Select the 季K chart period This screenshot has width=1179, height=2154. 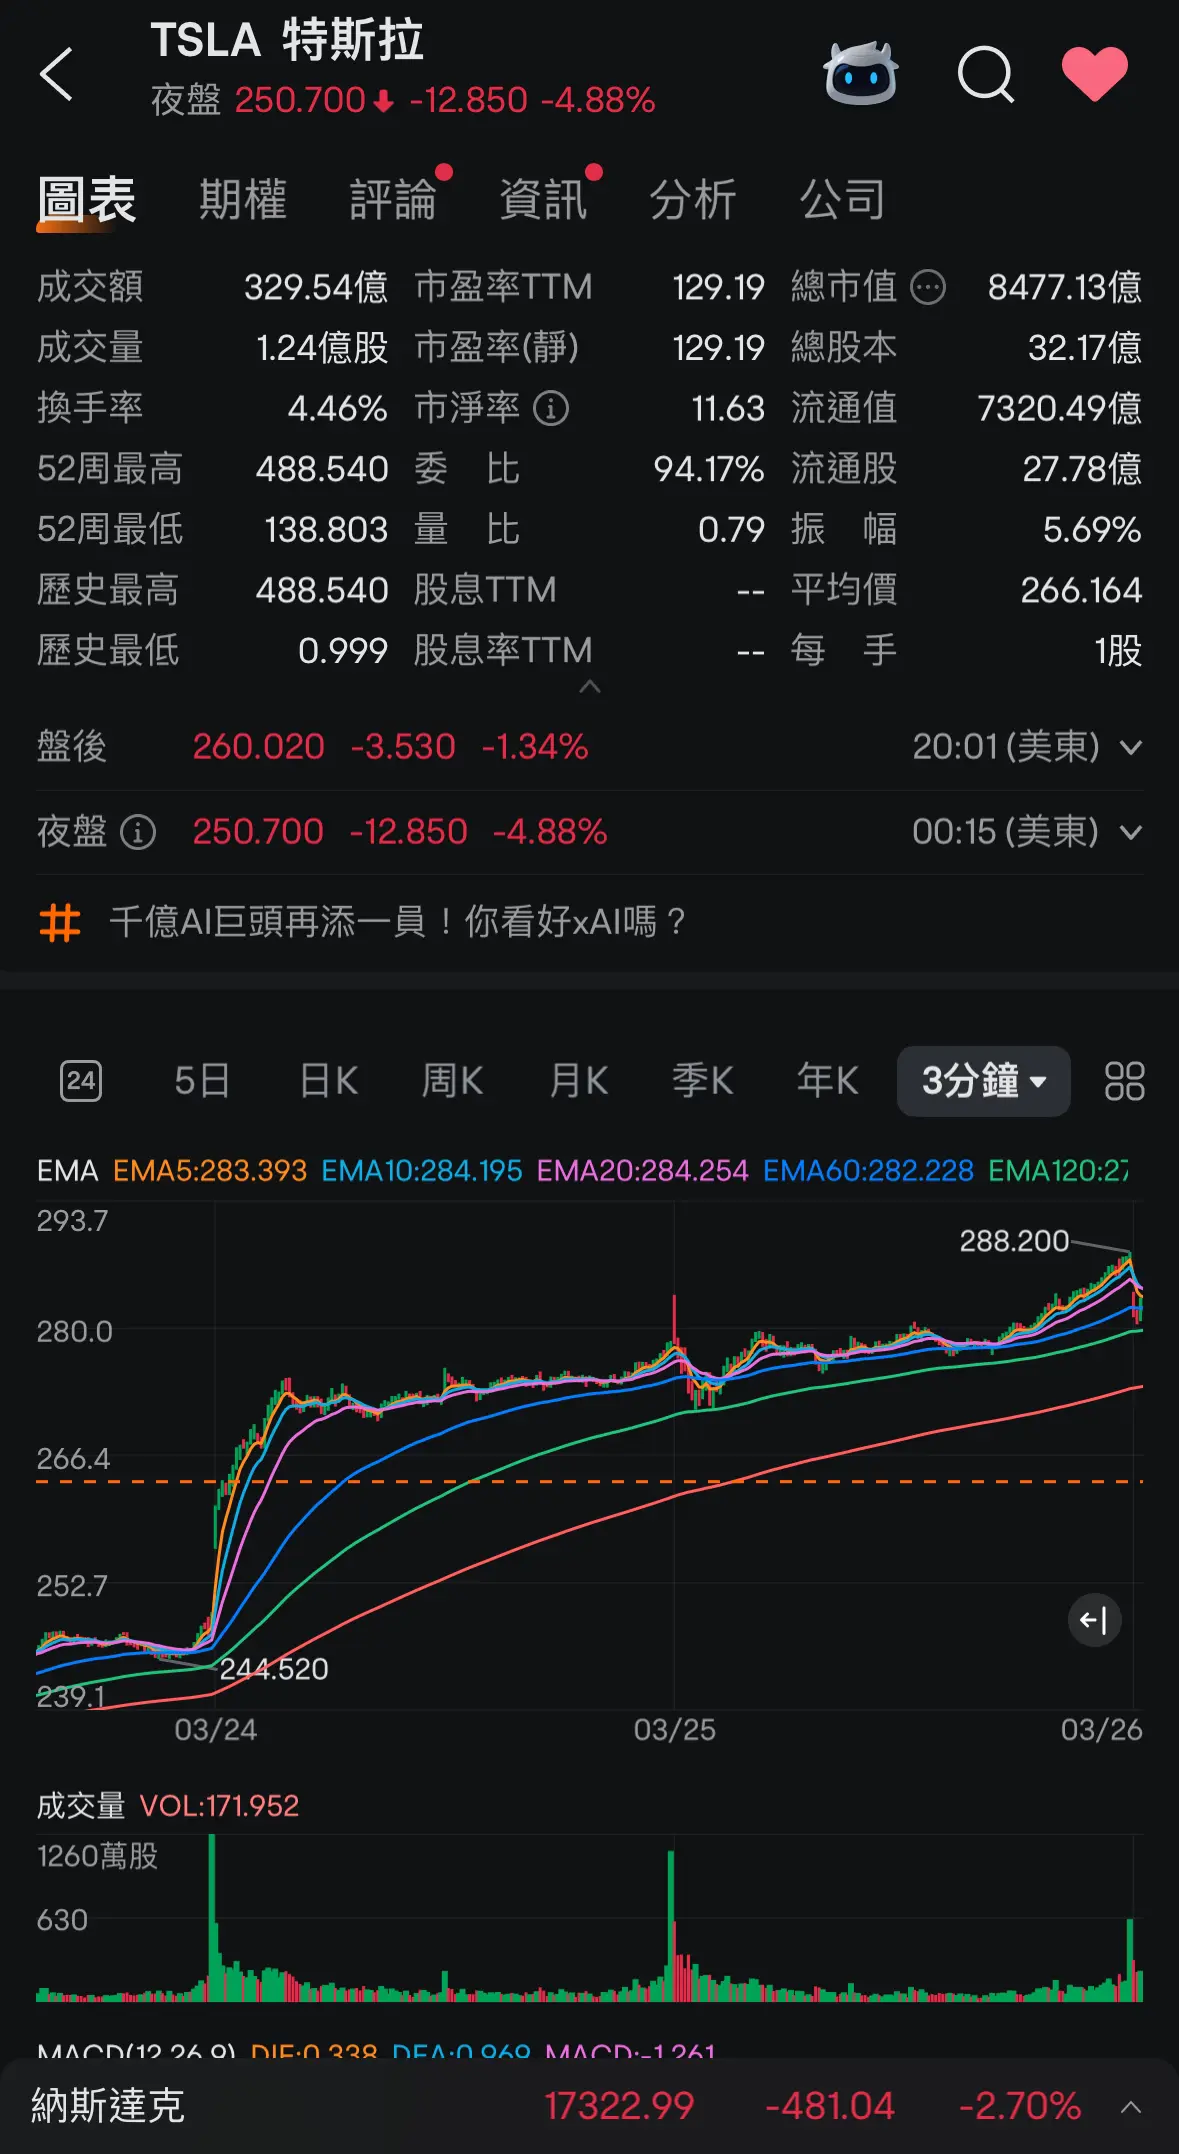pyautogui.click(x=703, y=1081)
